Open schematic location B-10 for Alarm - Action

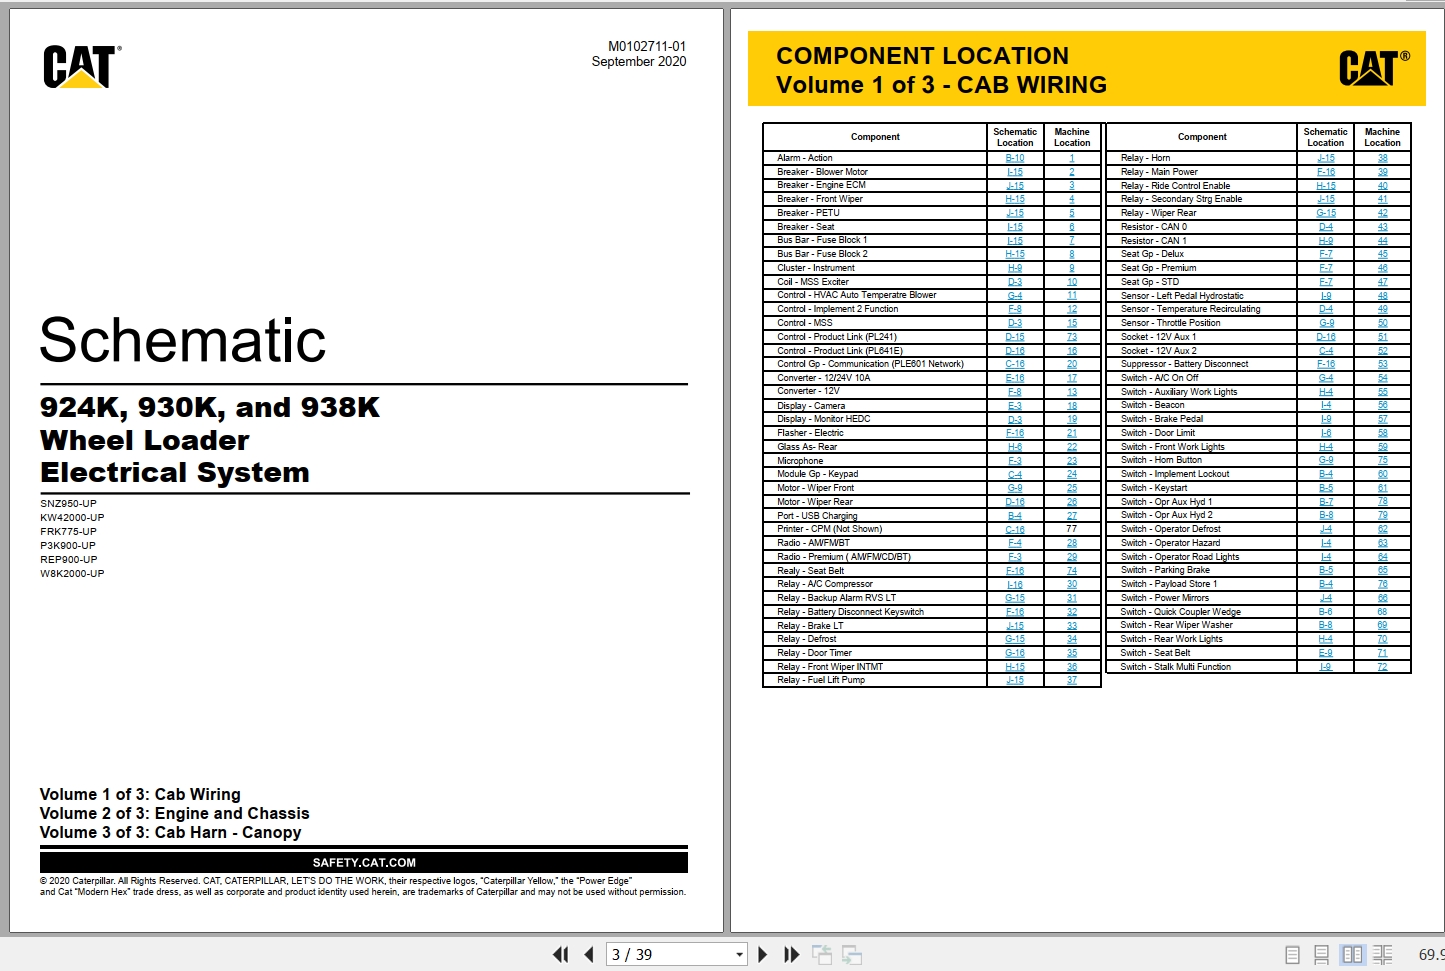pos(1014,158)
